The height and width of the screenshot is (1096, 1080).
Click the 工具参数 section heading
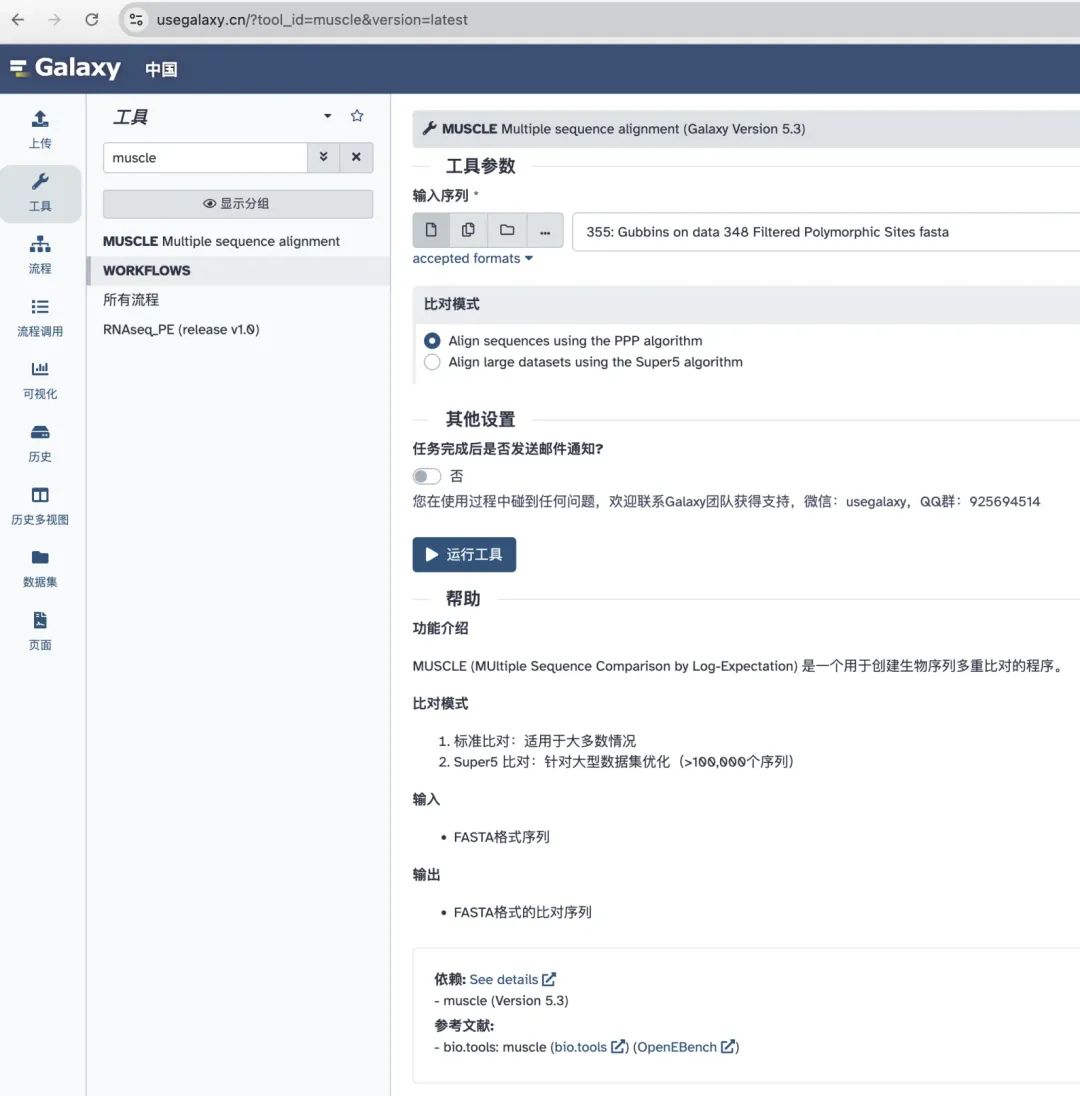(x=481, y=166)
